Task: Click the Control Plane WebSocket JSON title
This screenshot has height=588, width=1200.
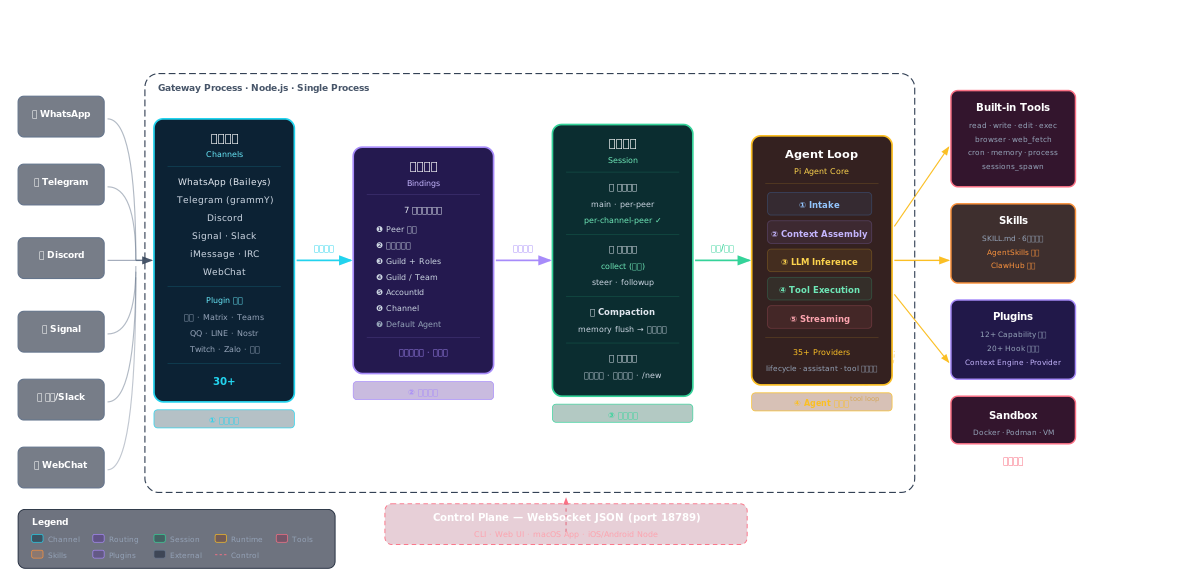Action: point(566,517)
